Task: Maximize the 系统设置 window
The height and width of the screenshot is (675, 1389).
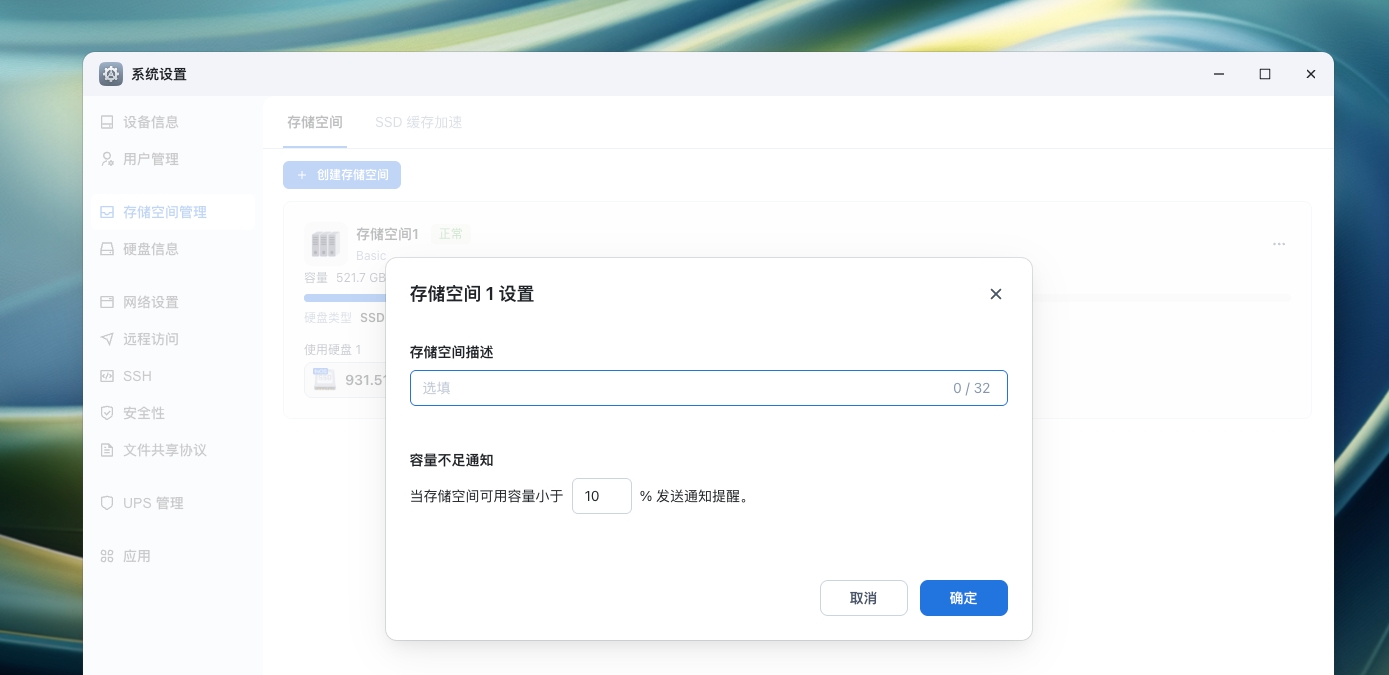Action: (1265, 74)
